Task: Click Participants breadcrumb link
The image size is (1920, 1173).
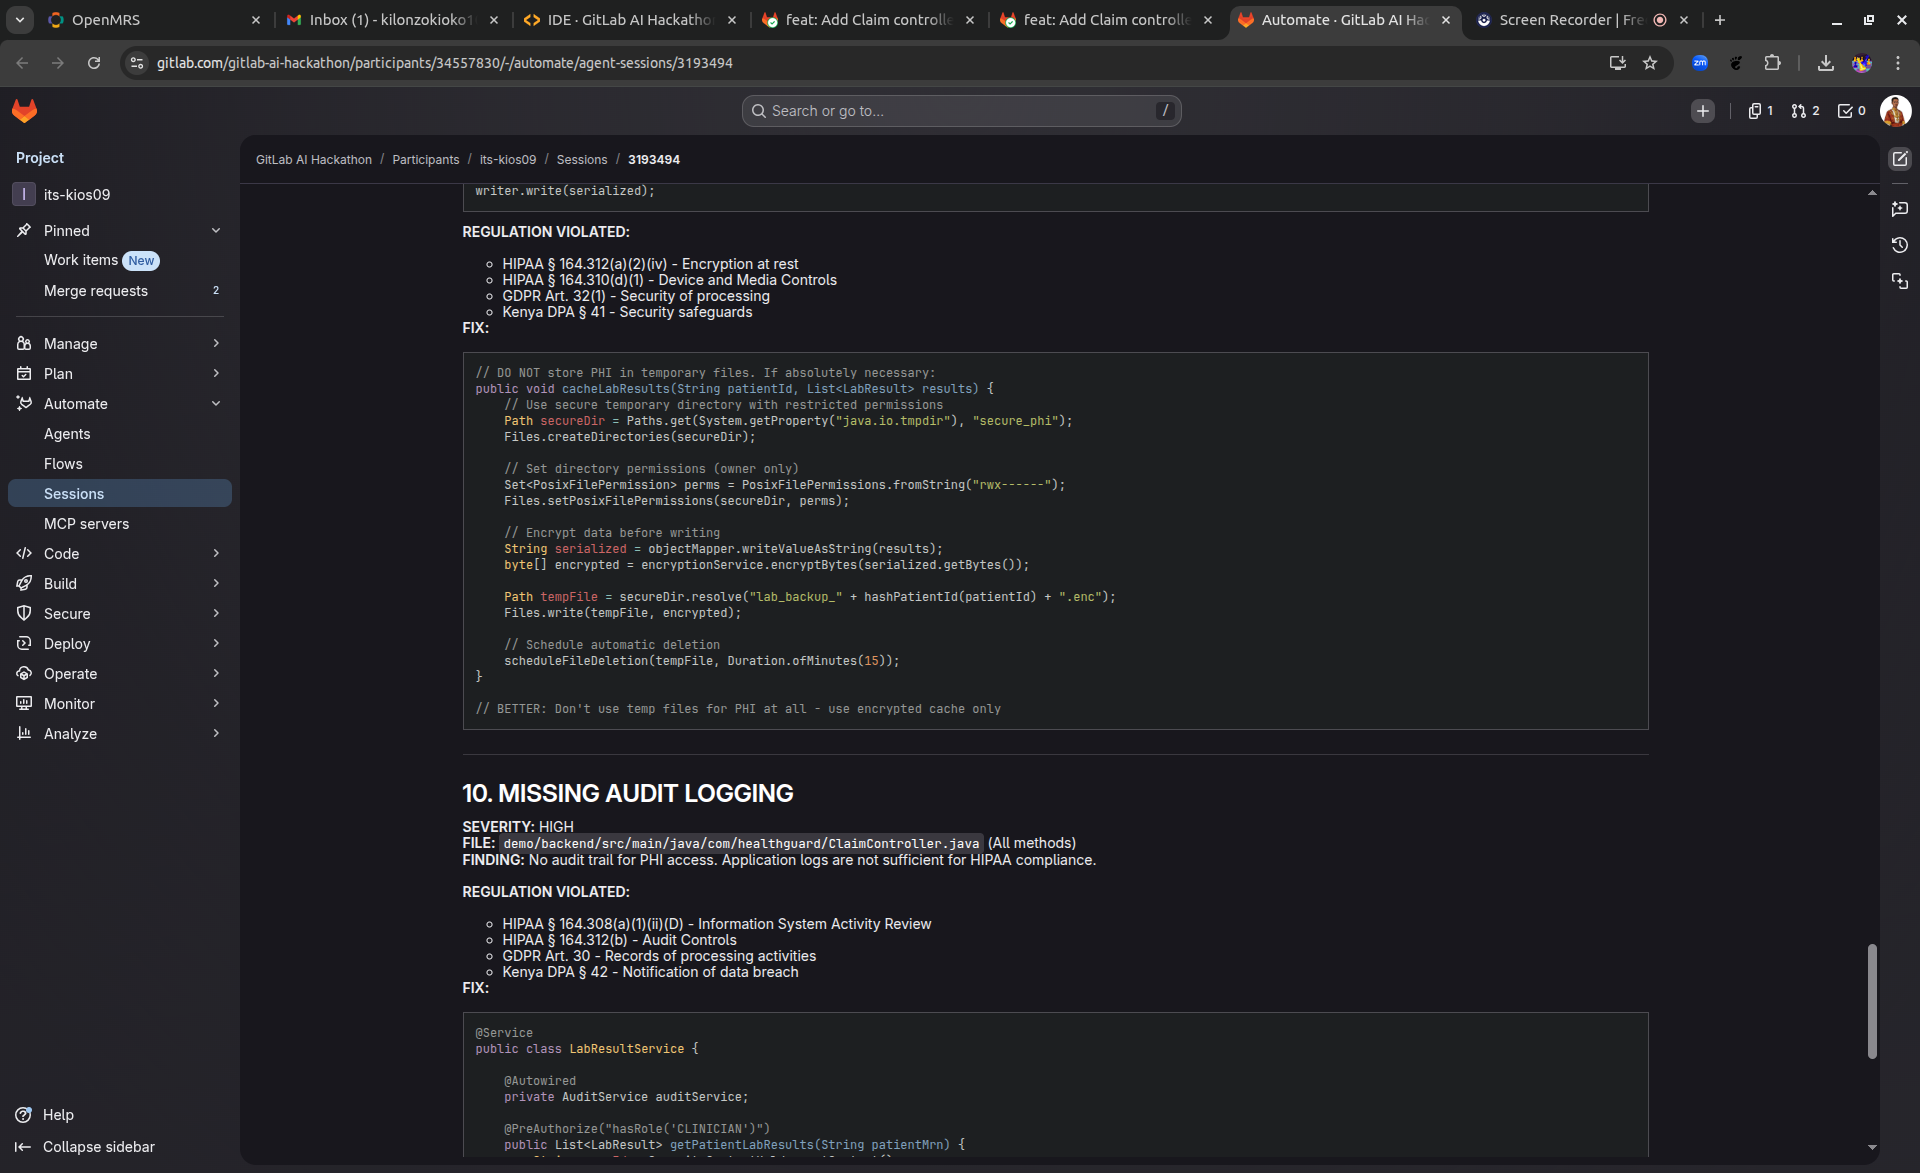Action: 425,160
